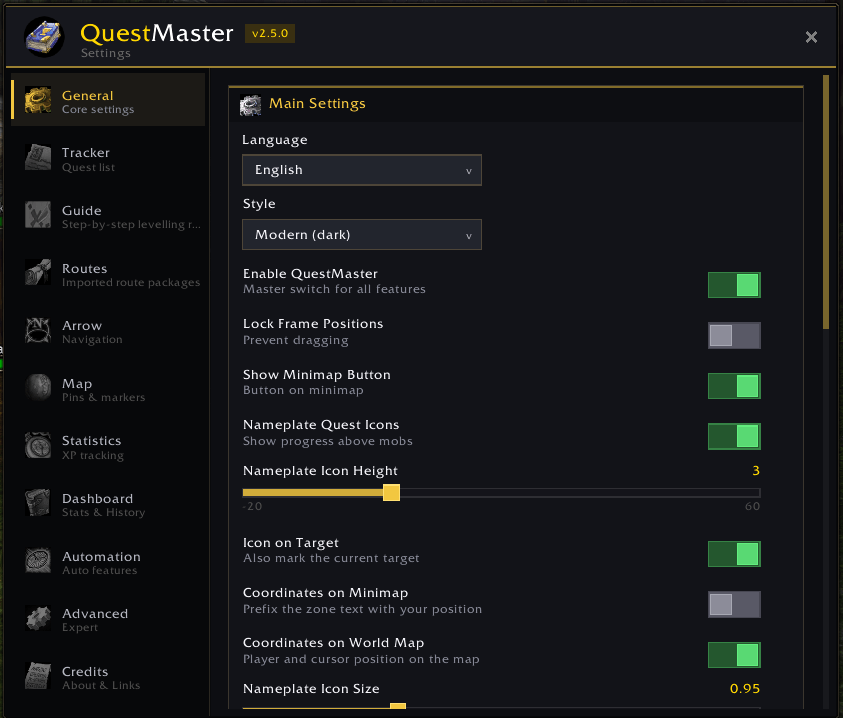Toggle Nameplate Quest Icons off
Screen dimensions: 843x718
(x=734, y=436)
